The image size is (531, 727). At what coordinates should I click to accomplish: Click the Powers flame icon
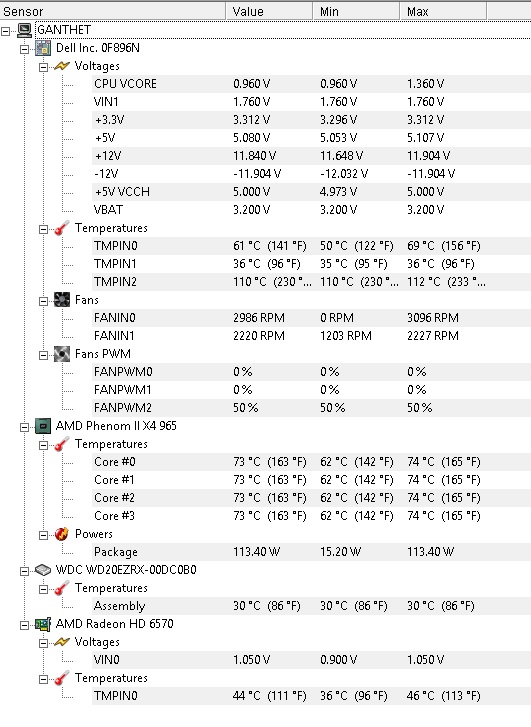62,534
